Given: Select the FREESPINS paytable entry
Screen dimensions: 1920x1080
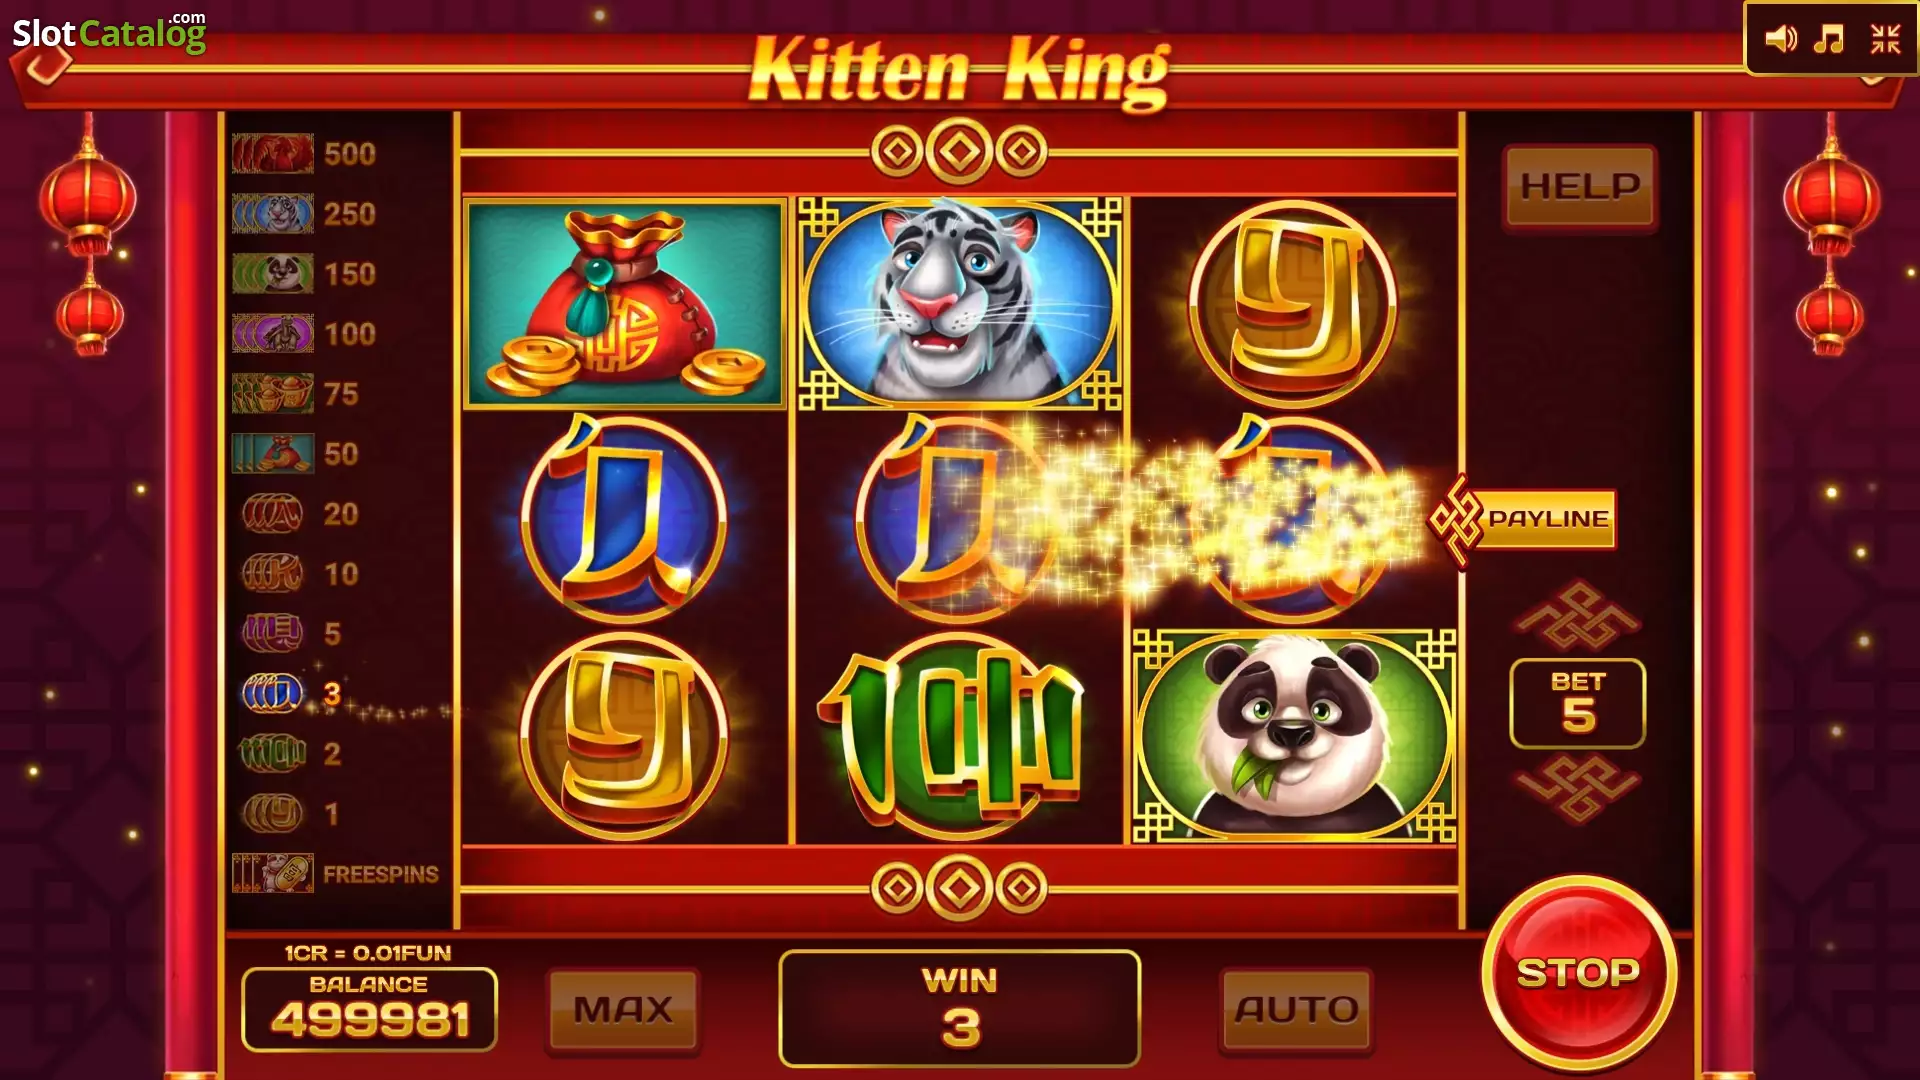Looking at the screenshot, I should (x=336, y=873).
